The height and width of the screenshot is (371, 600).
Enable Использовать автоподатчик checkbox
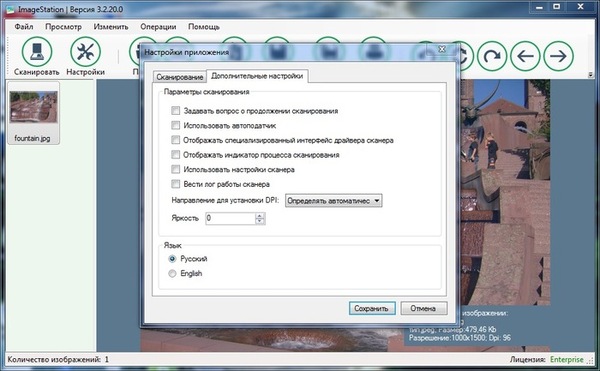point(175,125)
